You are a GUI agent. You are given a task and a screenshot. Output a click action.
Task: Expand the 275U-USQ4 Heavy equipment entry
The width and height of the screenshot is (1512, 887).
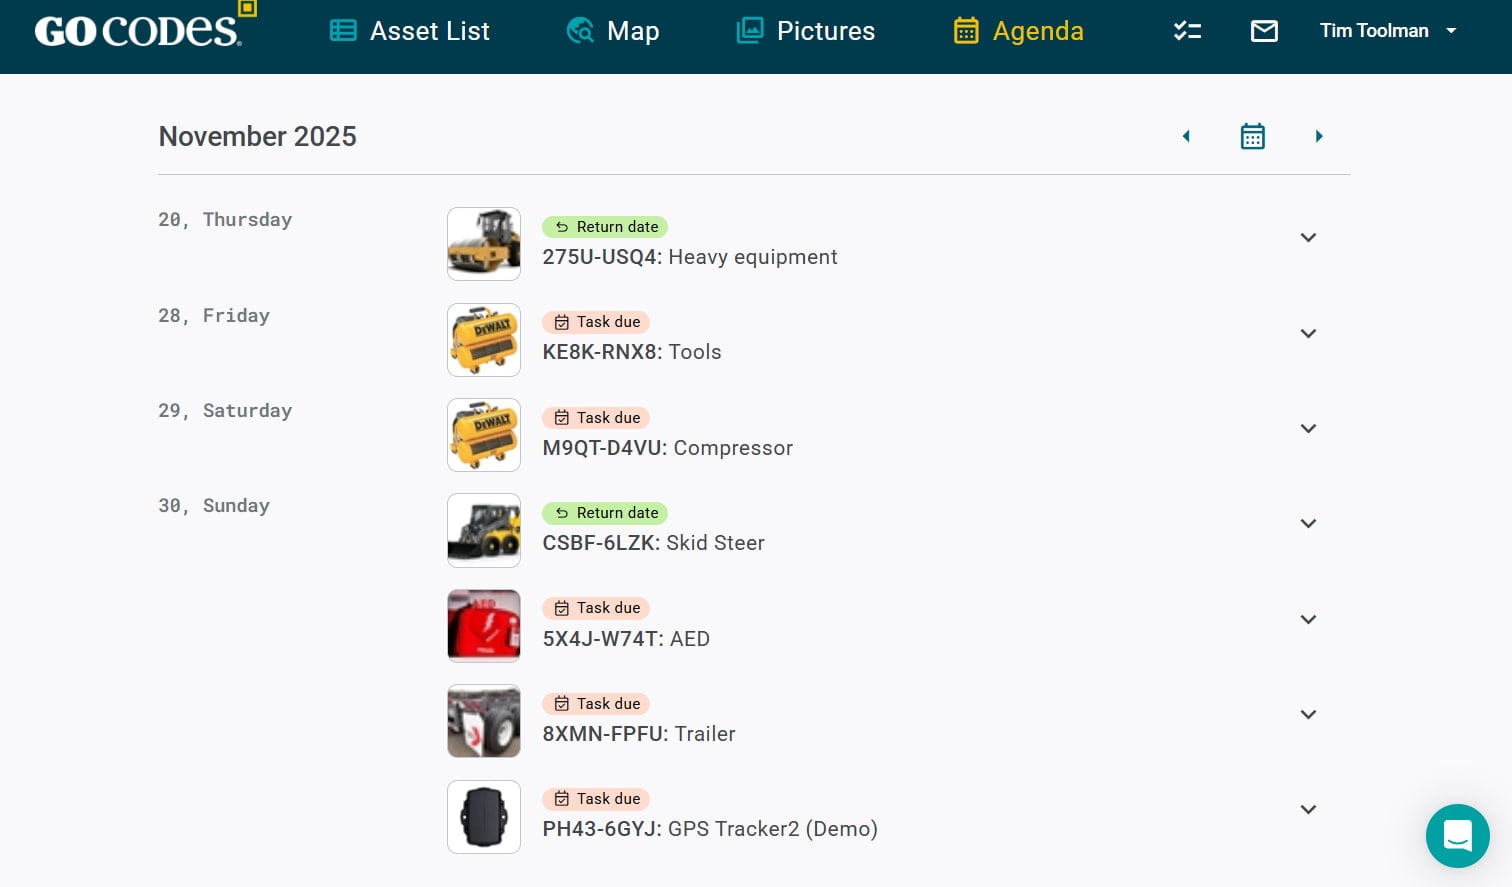pyautogui.click(x=1307, y=238)
